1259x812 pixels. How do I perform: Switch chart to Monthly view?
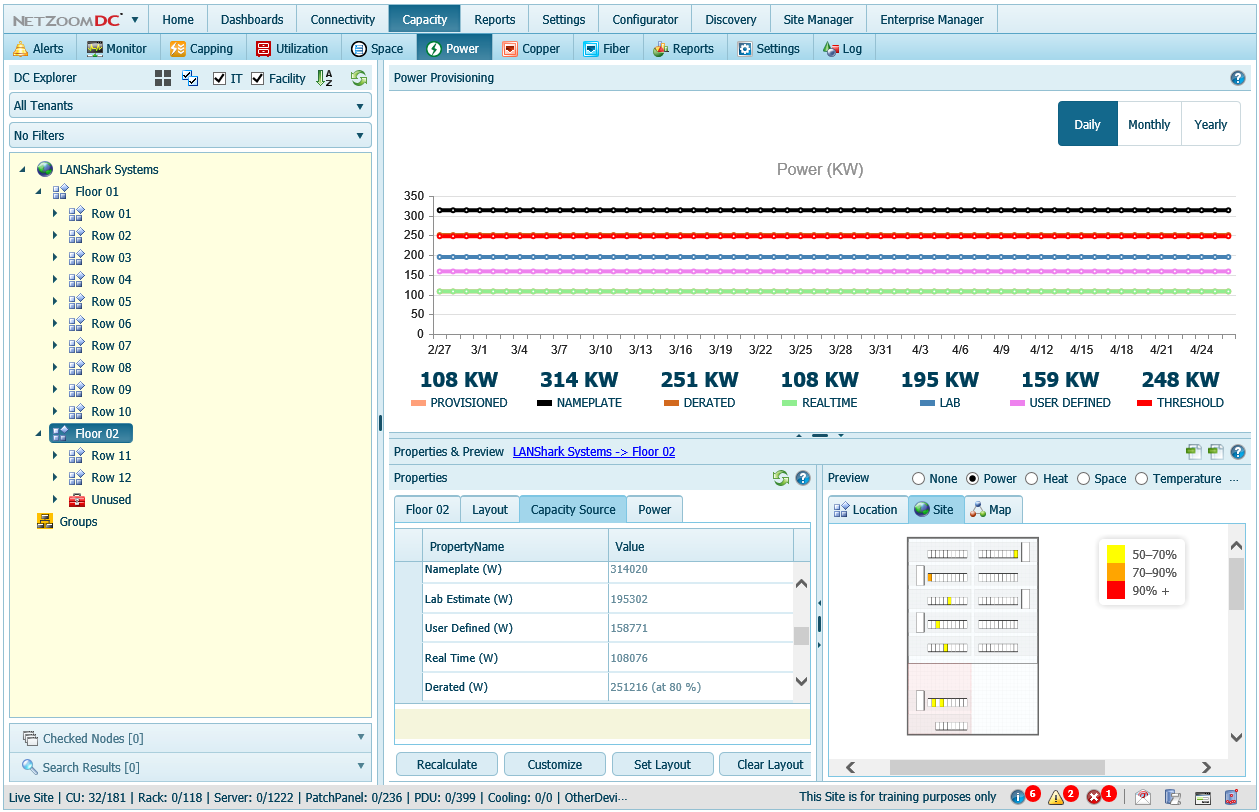1149,124
